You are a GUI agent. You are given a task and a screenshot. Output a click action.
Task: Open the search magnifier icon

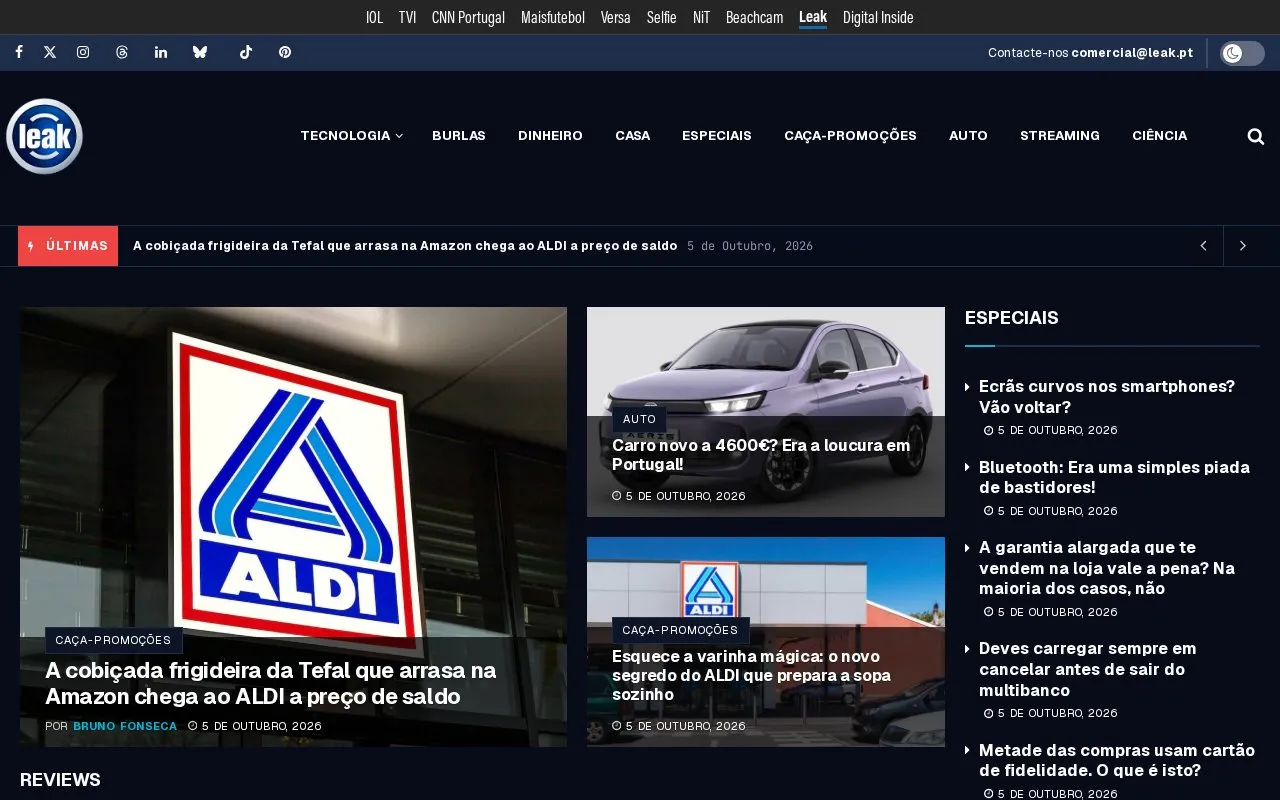[1256, 136]
